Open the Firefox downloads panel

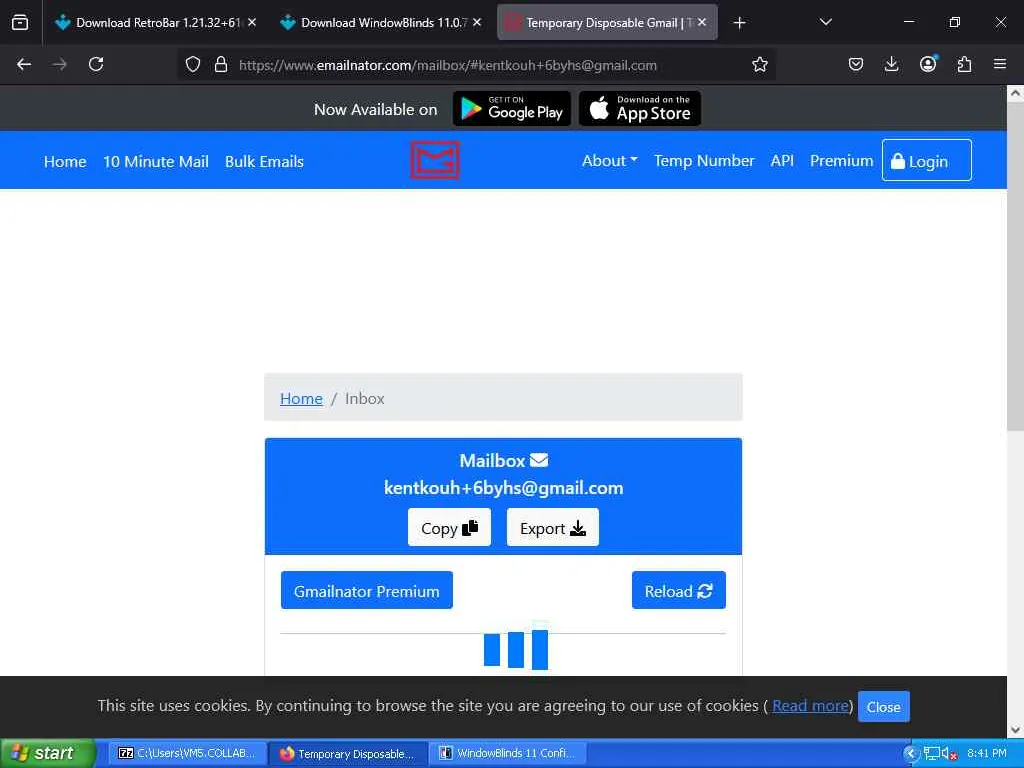click(891, 64)
